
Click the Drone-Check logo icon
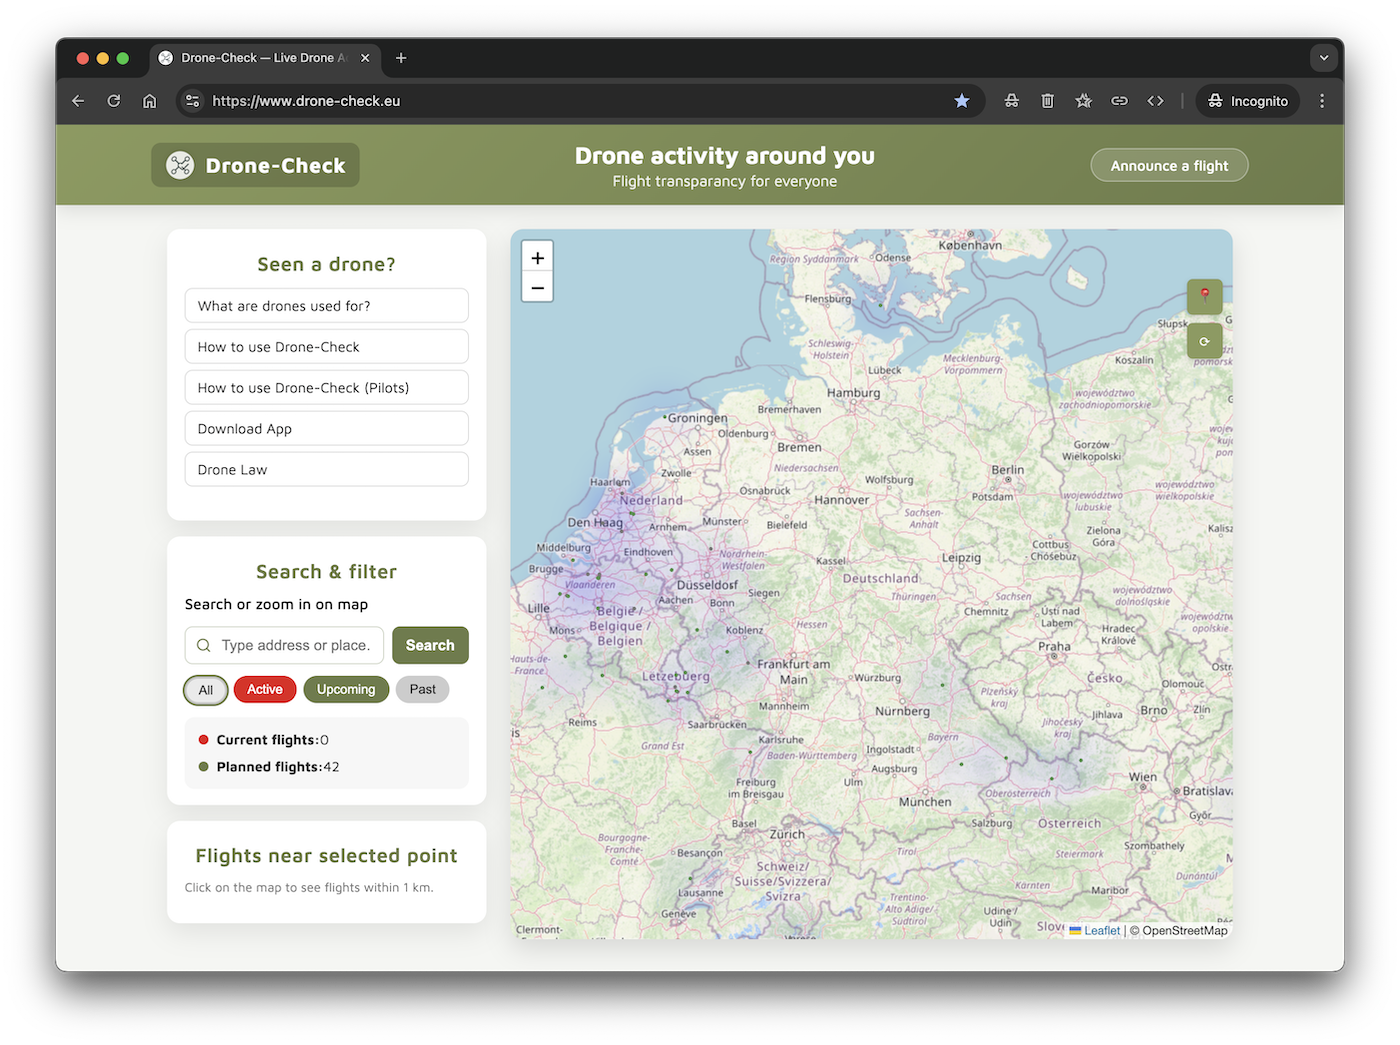pyautogui.click(x=180, y=166)
